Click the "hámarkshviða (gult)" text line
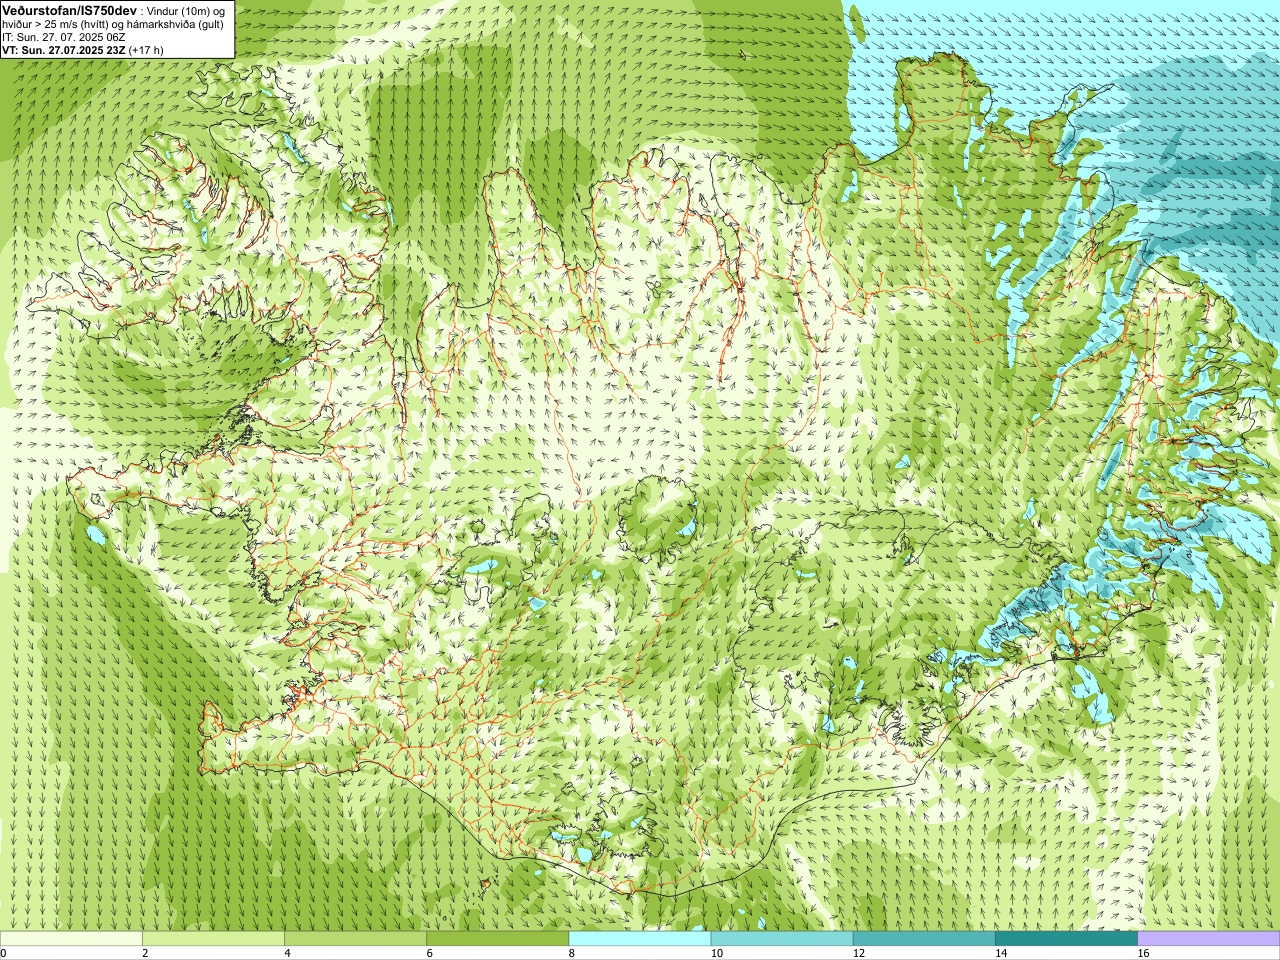 tap(173, 24)
